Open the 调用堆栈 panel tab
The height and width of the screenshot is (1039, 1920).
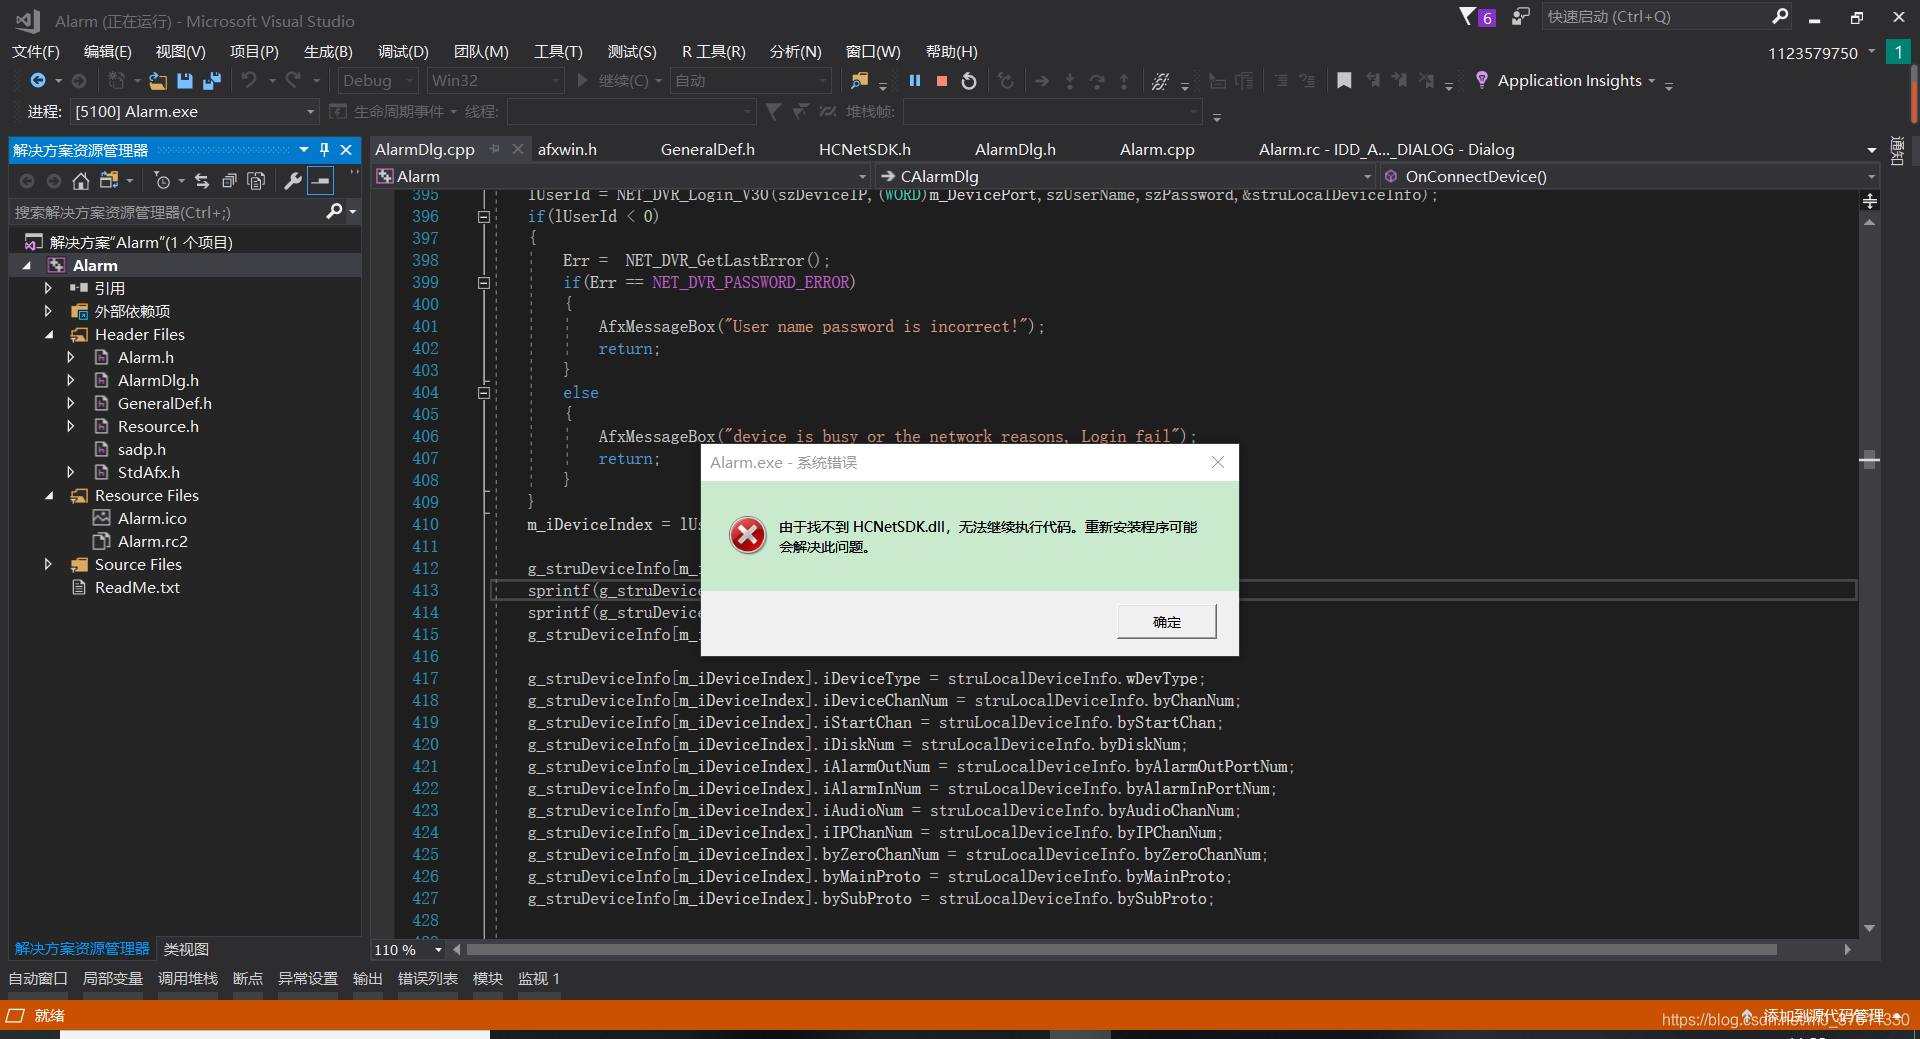pyautogui.click(x=188, y=978)
